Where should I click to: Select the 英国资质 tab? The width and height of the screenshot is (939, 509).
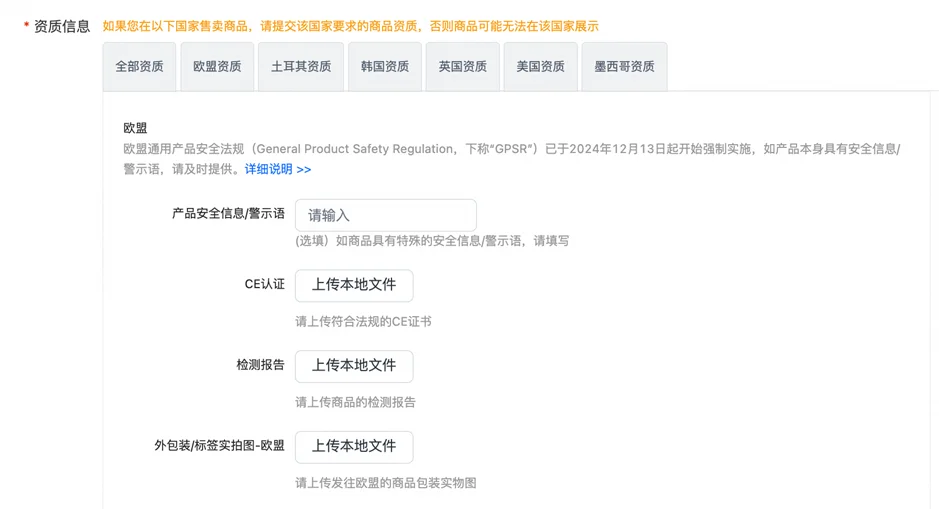[x=462, y=67]
